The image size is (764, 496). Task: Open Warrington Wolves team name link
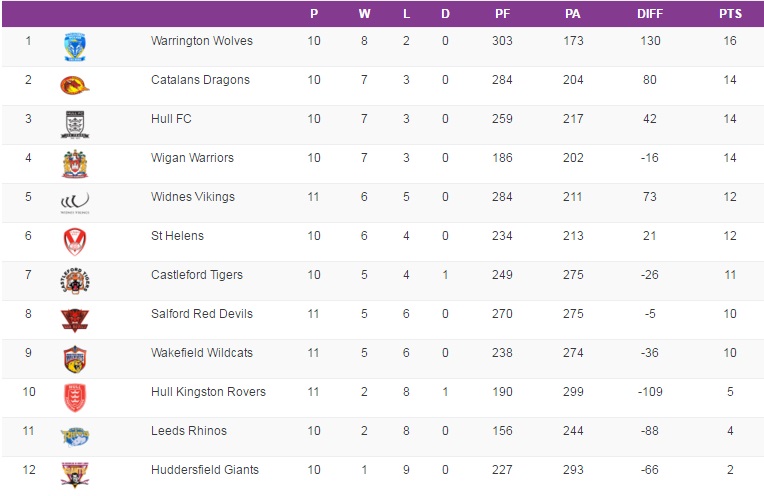click(202, 41)
